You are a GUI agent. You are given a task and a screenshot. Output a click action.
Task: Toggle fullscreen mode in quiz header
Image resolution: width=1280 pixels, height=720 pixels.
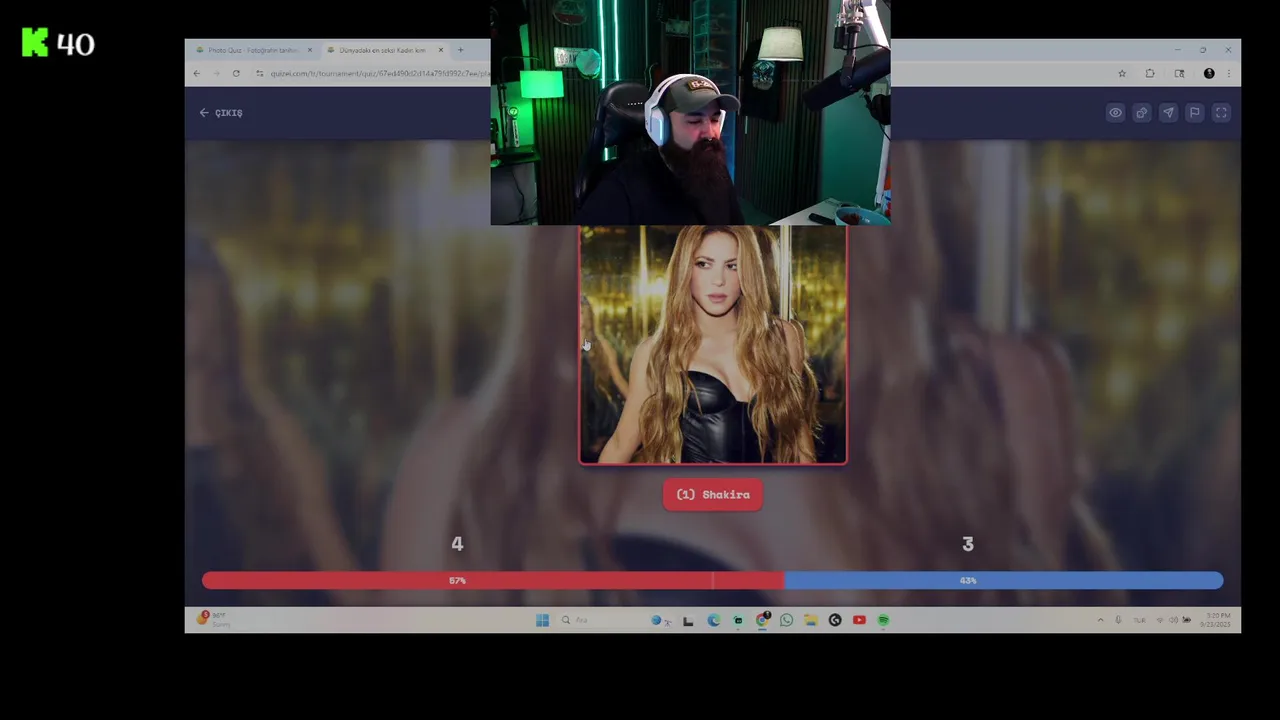(1221, 113)
